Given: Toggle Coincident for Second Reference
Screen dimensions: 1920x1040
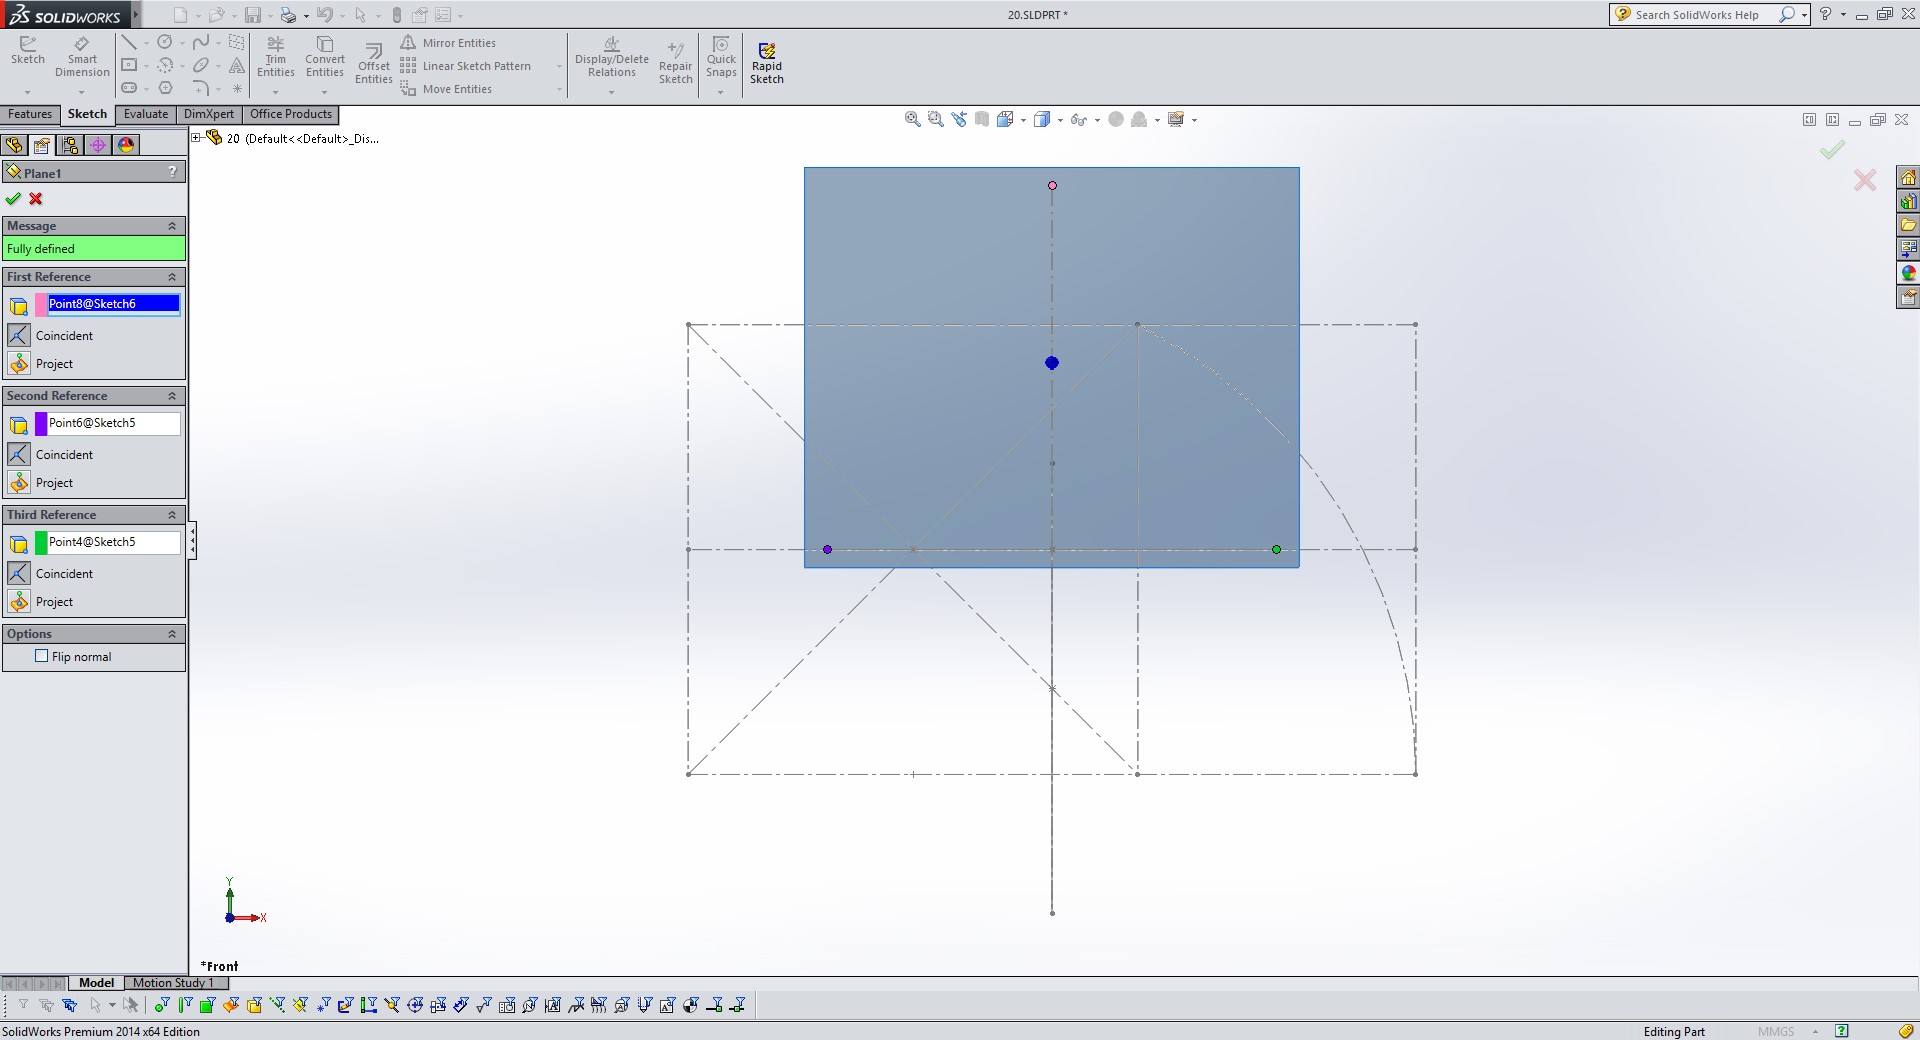Looking at the screenshot, I should [x=19, y=454].
